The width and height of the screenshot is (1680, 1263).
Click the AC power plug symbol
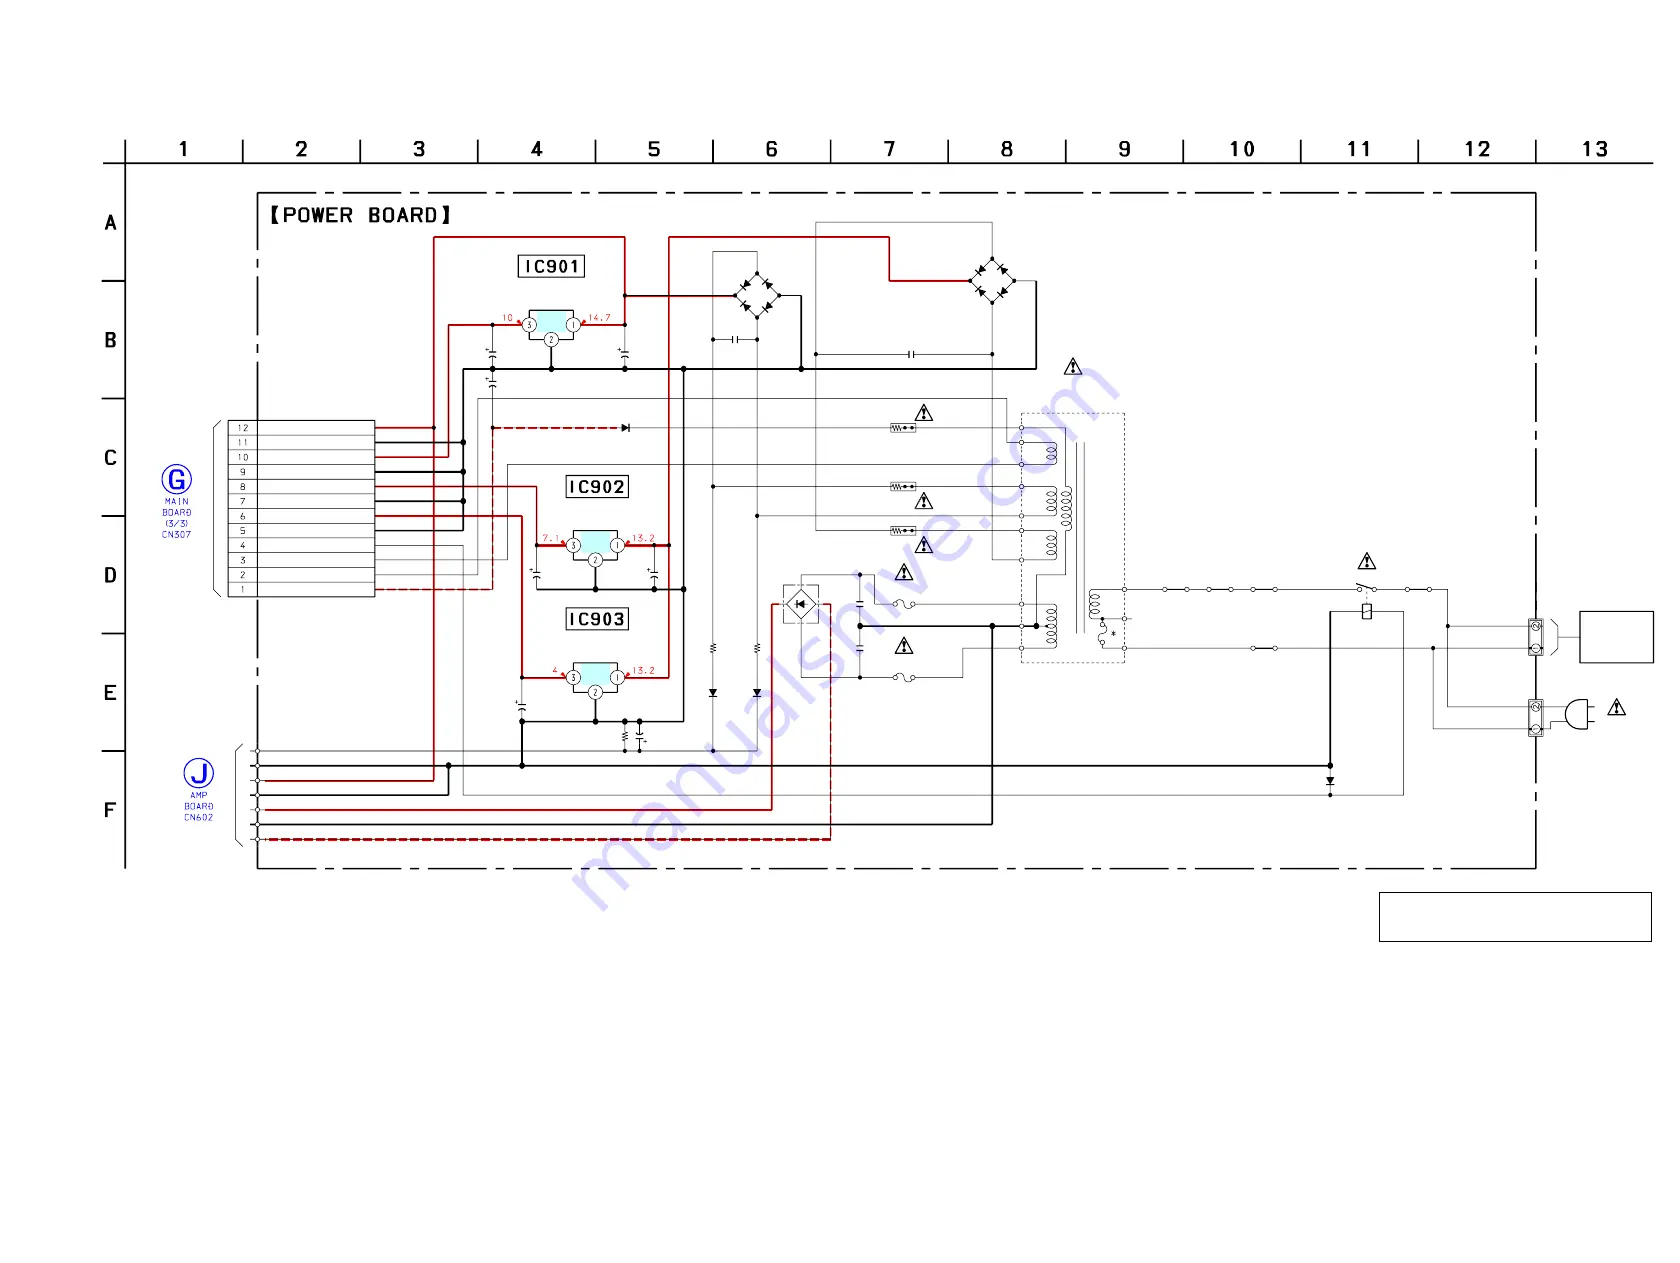1579,714
